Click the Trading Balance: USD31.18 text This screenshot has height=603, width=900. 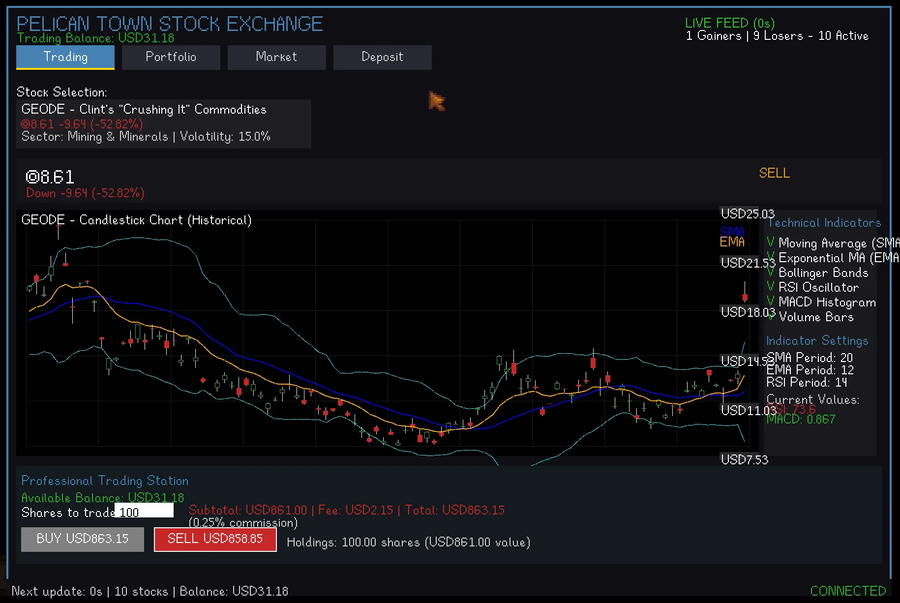point(95,38)
